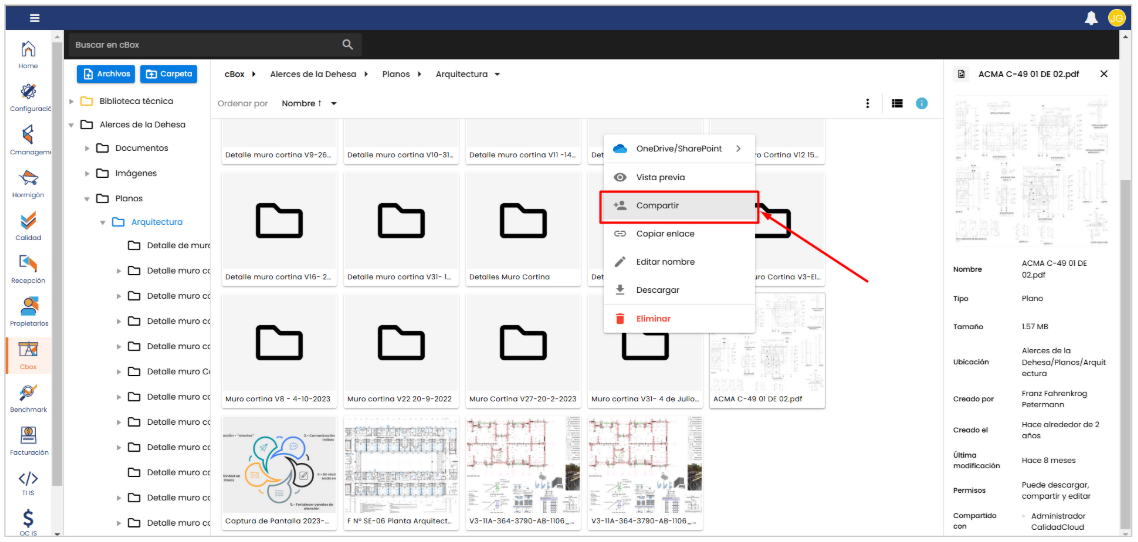
Task: Click the Archivos upload button
Action: pyautogui.click(x=106, y=74)
